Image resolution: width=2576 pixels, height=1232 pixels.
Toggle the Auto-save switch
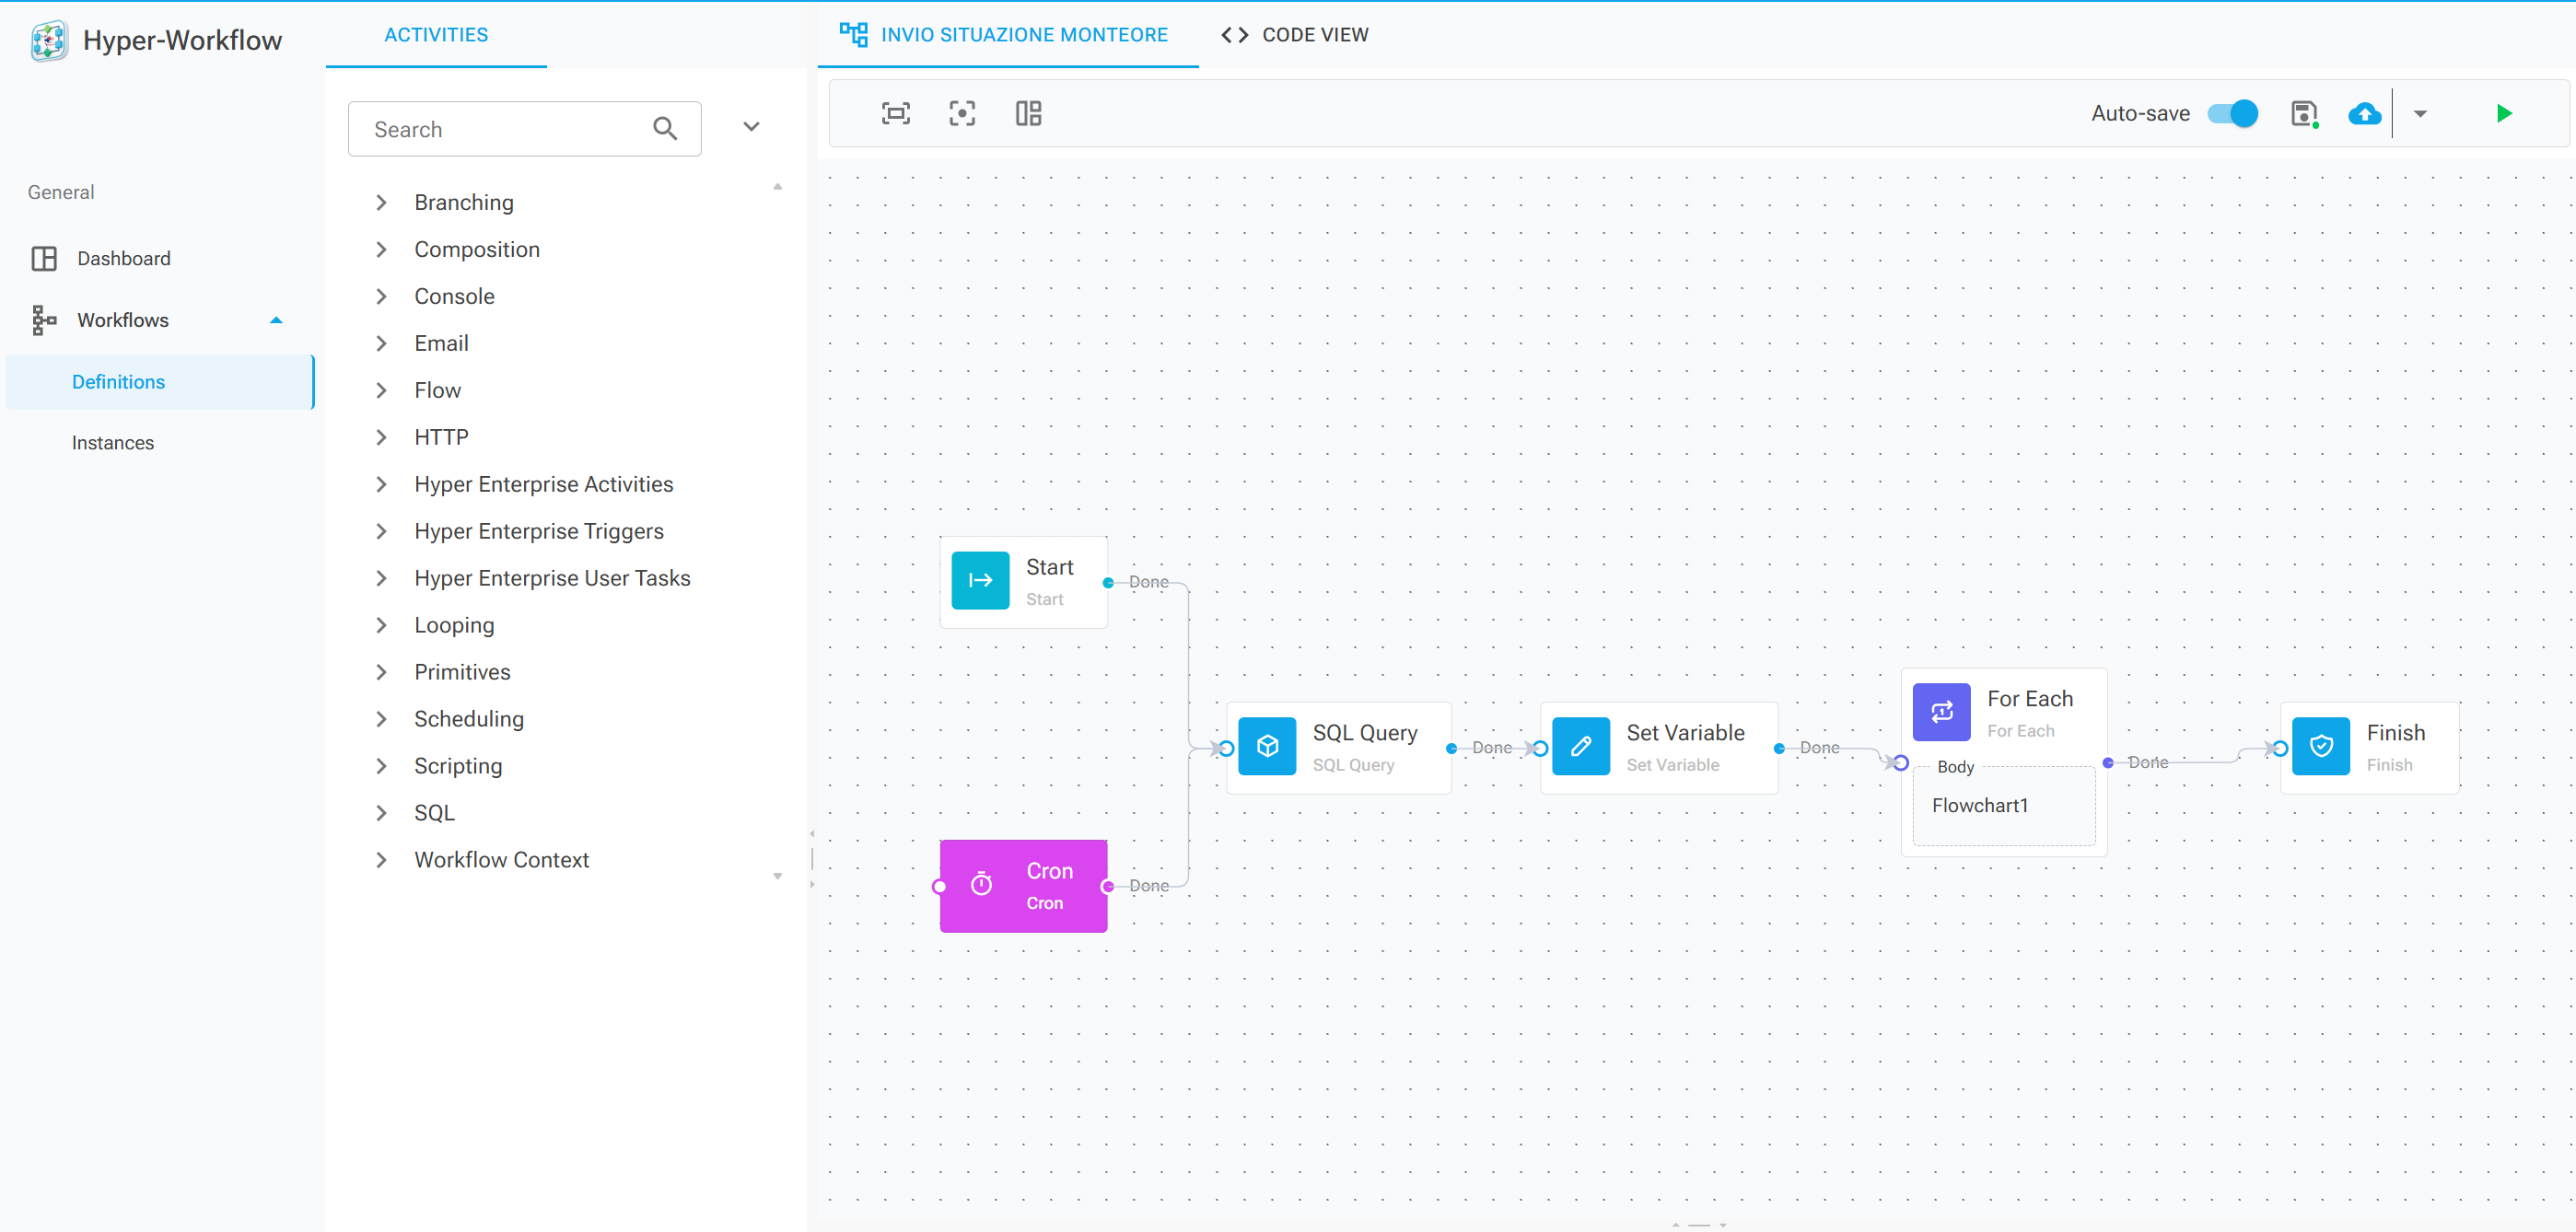coord(2233,113)
